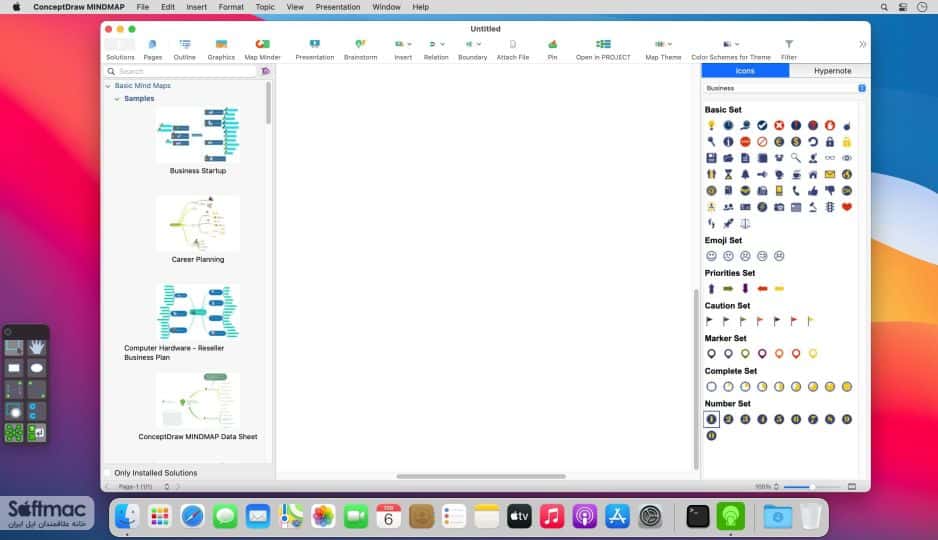The width and height of the screenshot is (938, 540).
Task: Click the ConceptDraw MINDMAP app menu
Action: tap(79, 7)
